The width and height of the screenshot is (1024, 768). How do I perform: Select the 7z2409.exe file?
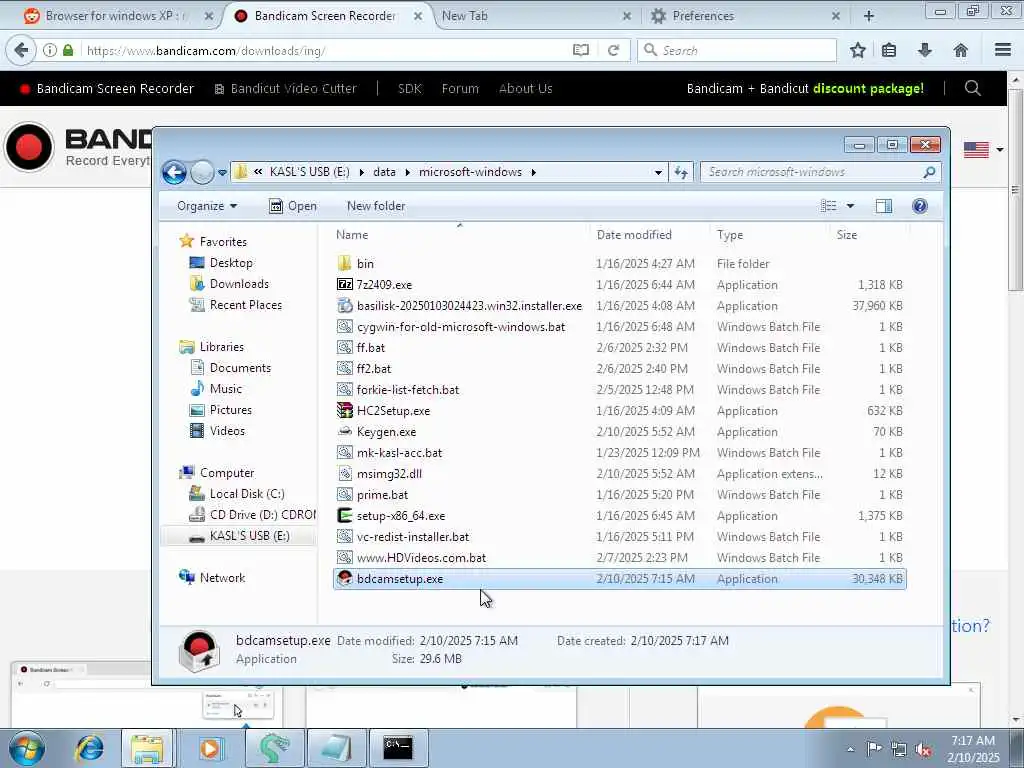(620, 285)
